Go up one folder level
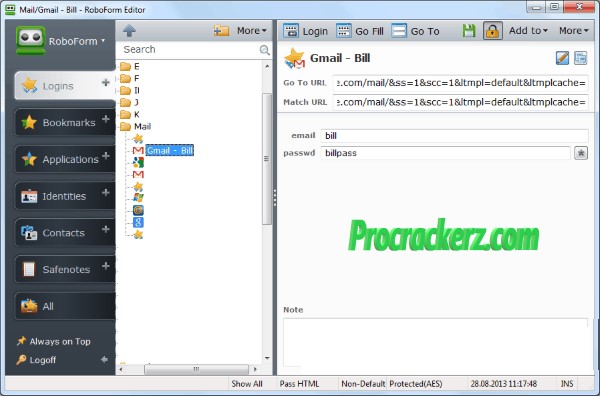Viewport: 600px width, 396px height. coord(129,31)
